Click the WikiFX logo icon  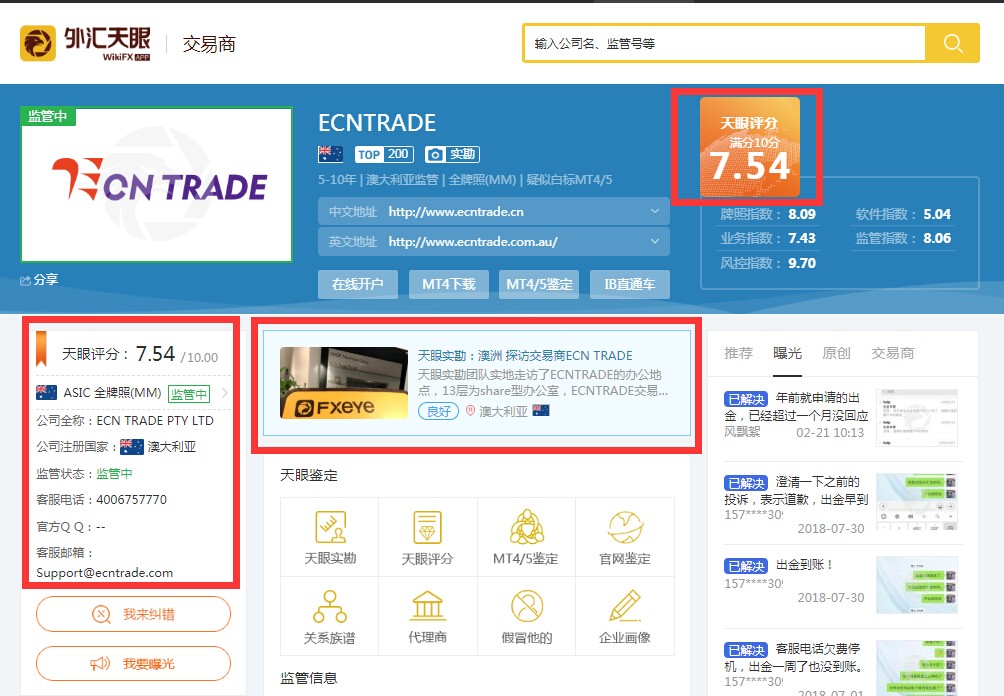38,44
